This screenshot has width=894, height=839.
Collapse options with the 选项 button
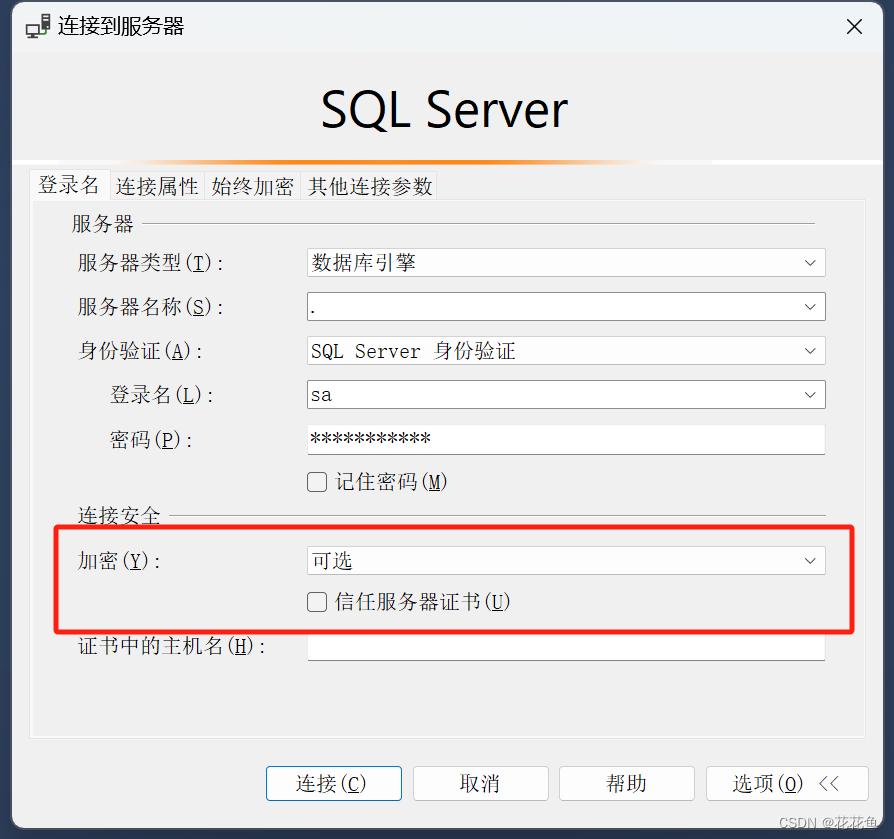coord(787,784)
